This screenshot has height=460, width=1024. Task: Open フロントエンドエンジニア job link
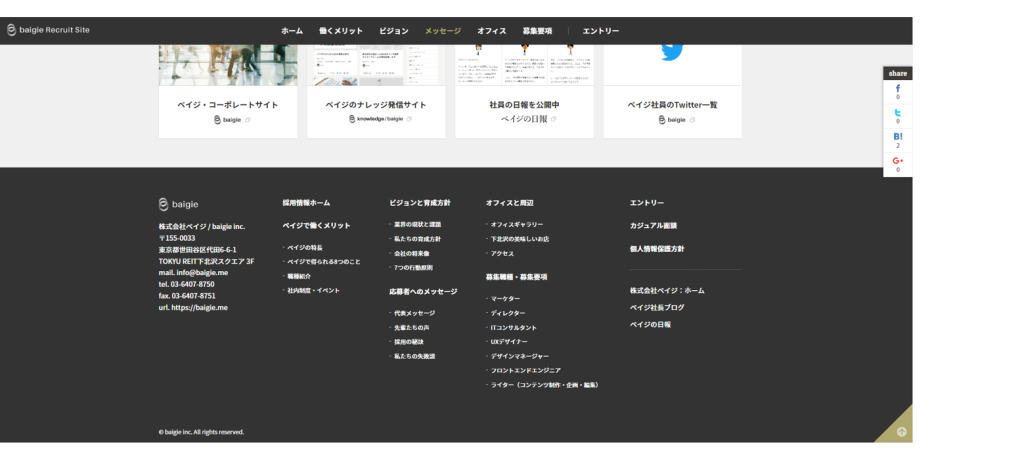point(526,370)
